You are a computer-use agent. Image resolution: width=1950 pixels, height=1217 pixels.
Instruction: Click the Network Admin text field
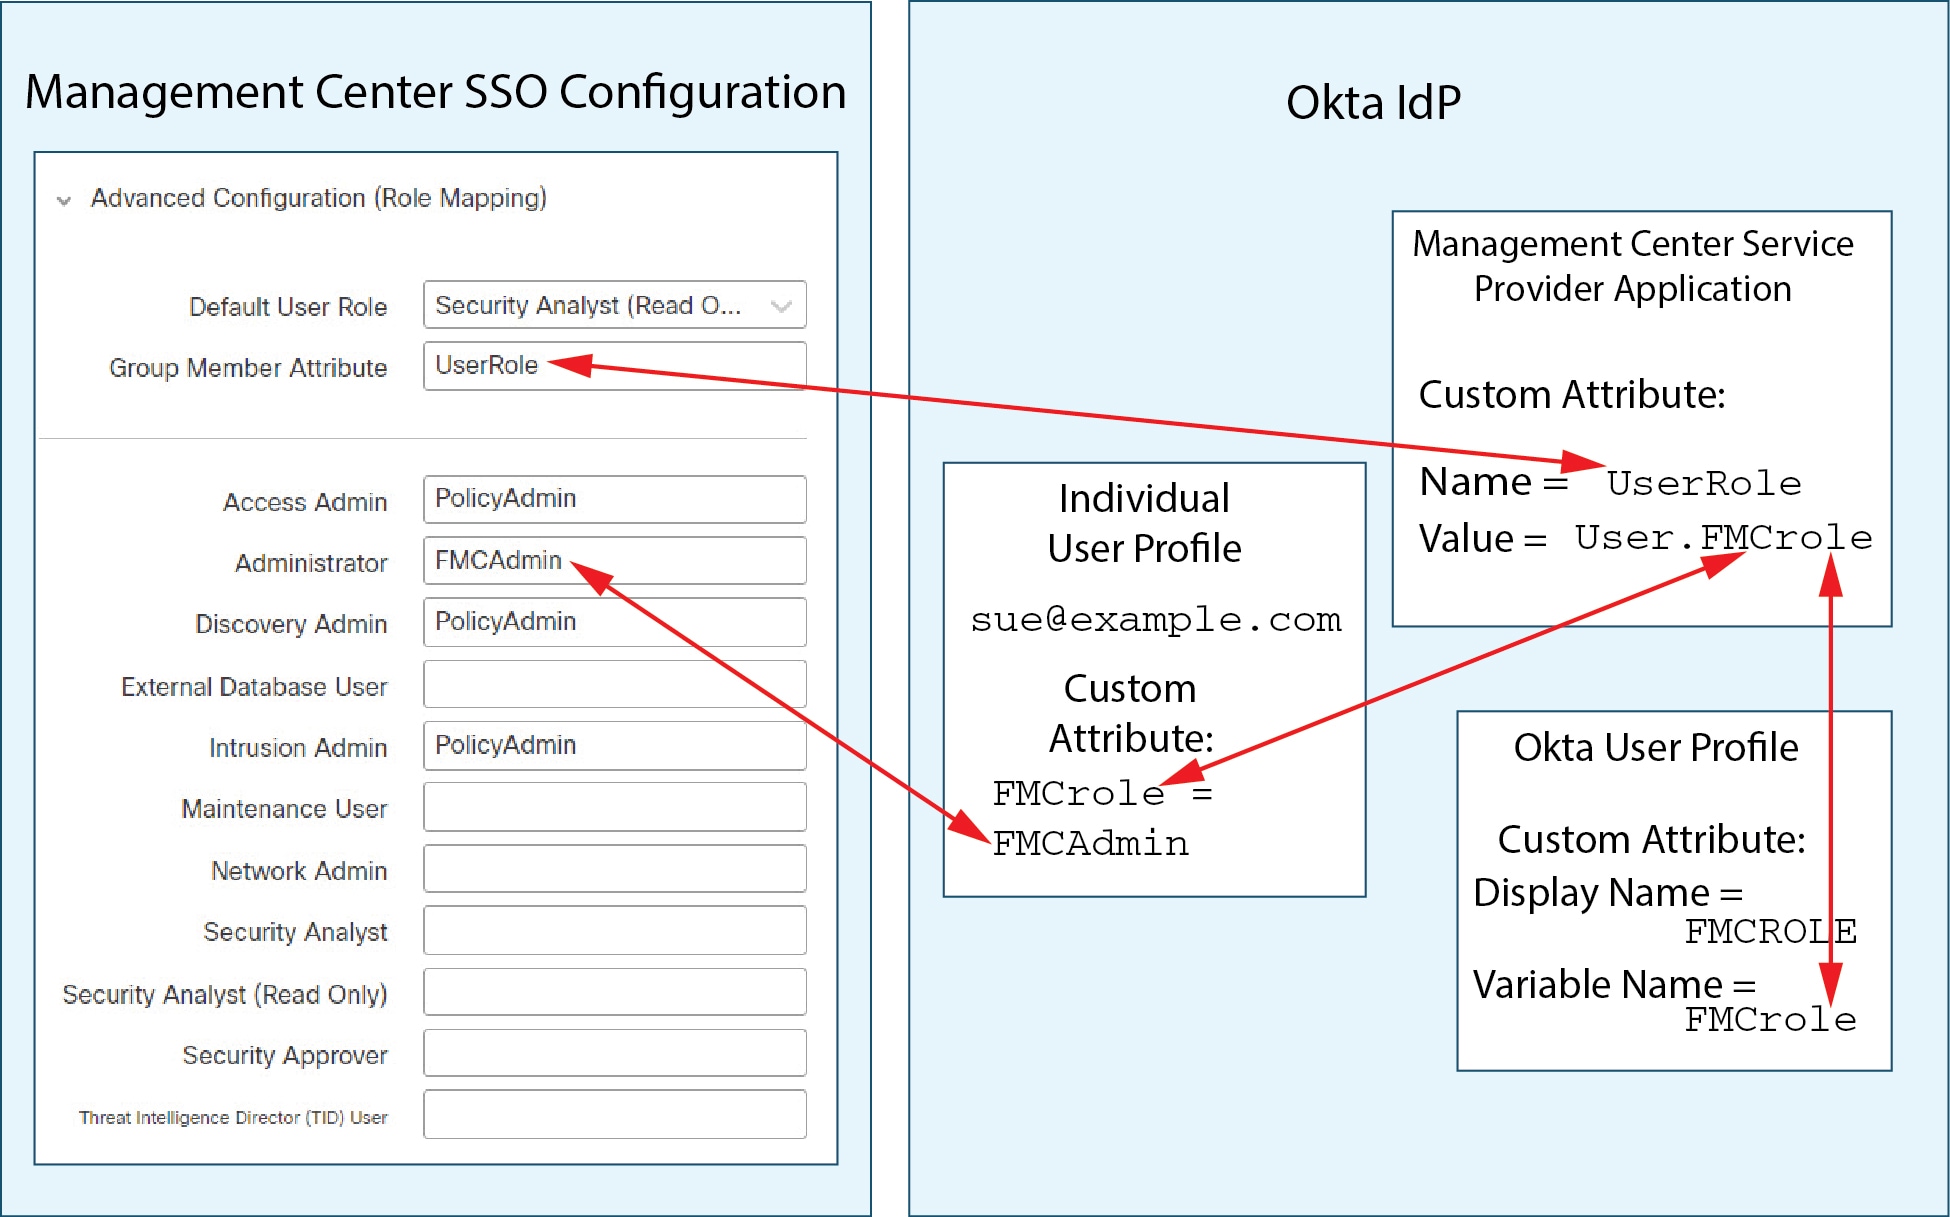click(614, 869)
